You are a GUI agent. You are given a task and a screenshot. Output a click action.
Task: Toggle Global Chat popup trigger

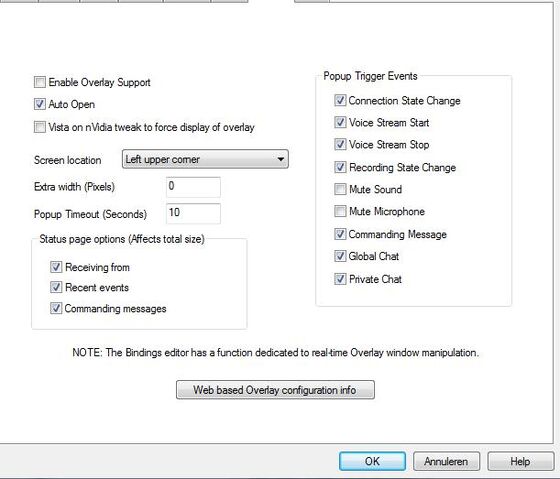point(340,256)
